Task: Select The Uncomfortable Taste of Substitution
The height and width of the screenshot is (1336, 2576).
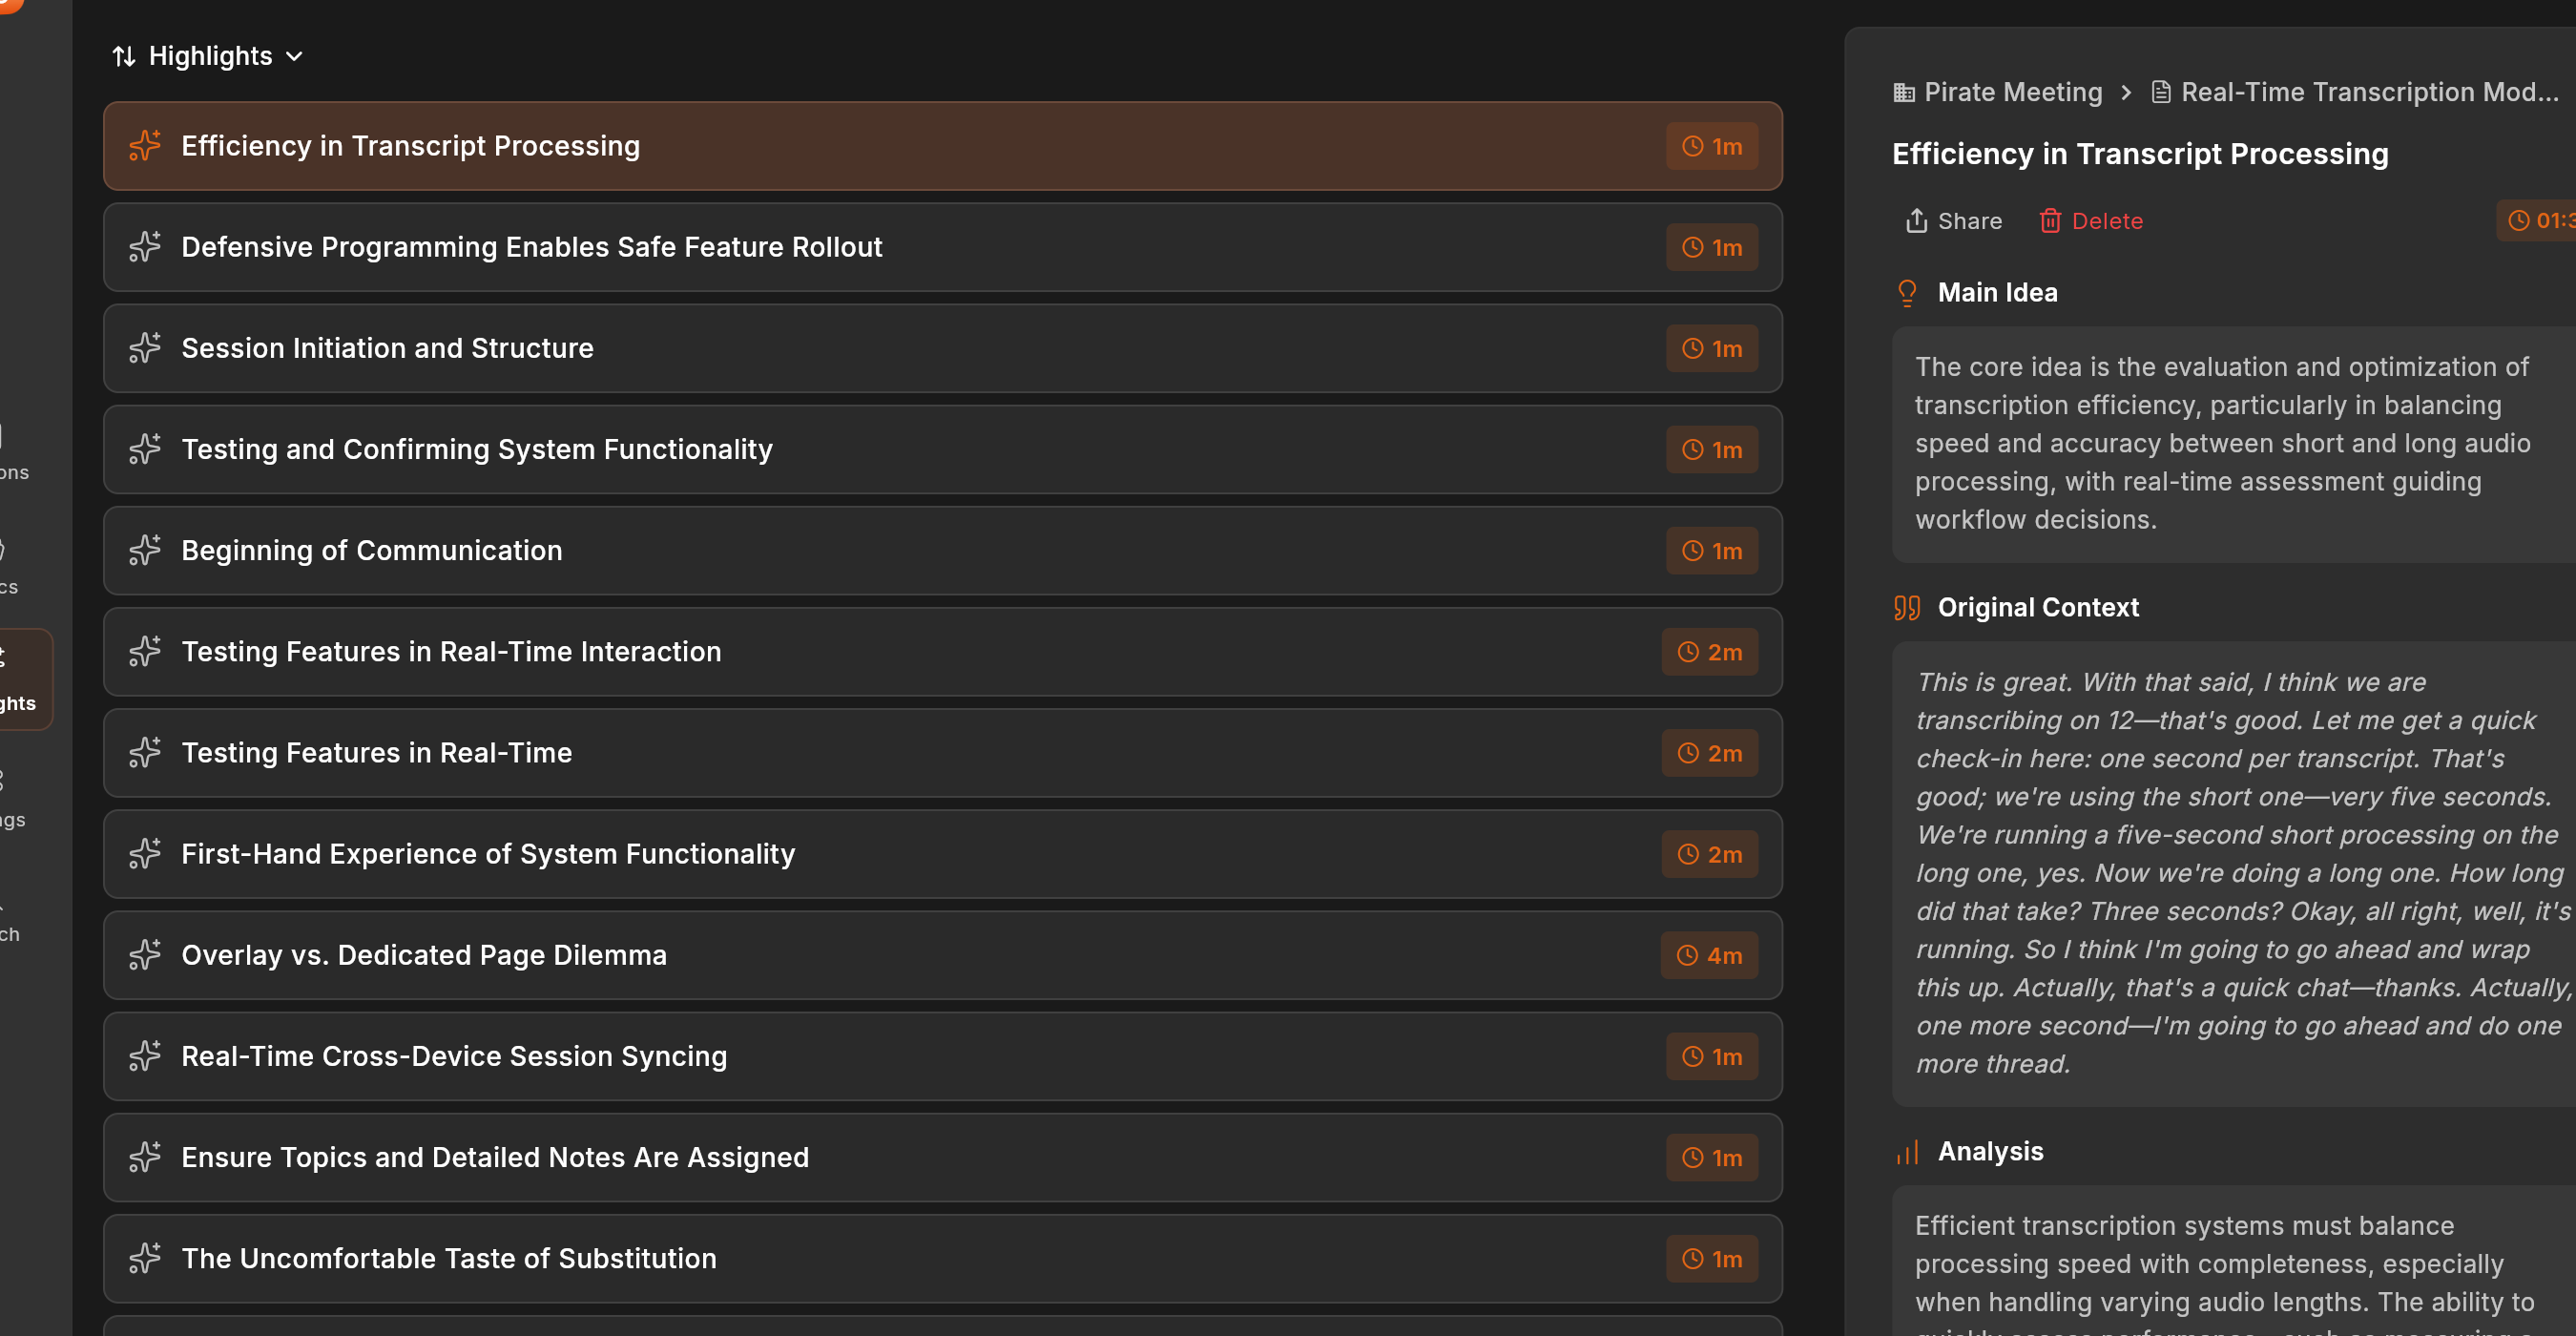Action: 448,1258
